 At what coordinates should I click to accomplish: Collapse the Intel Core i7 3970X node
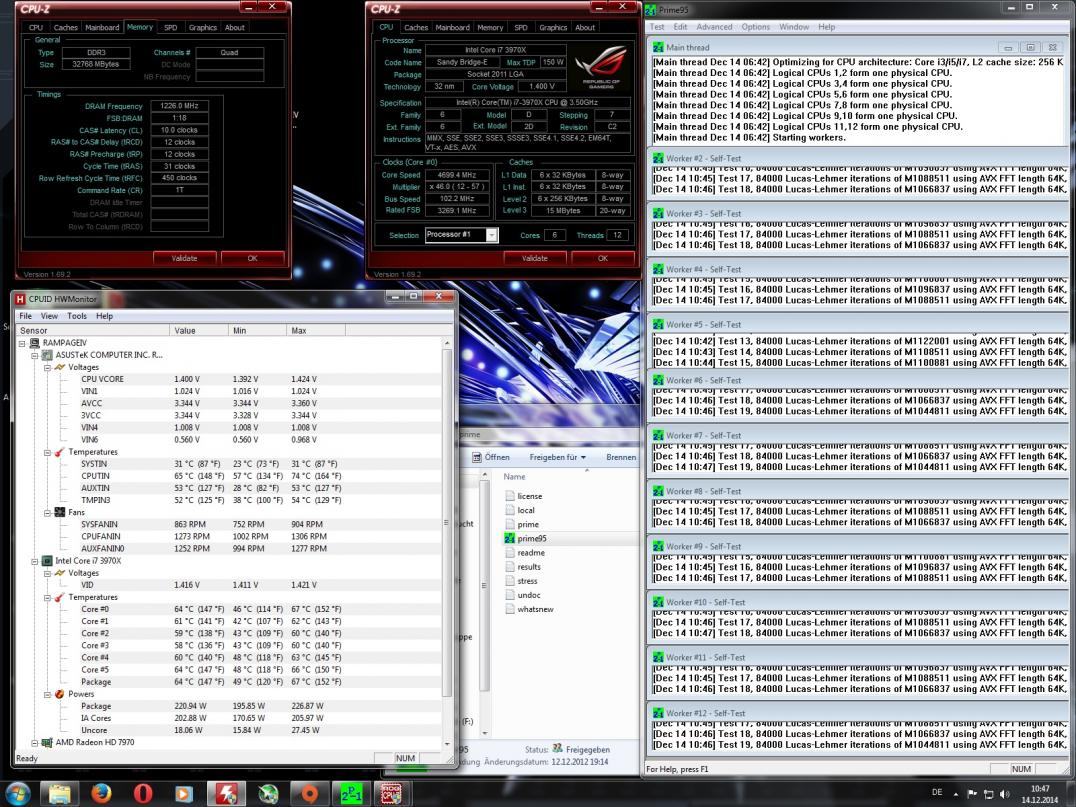[34, 561]
